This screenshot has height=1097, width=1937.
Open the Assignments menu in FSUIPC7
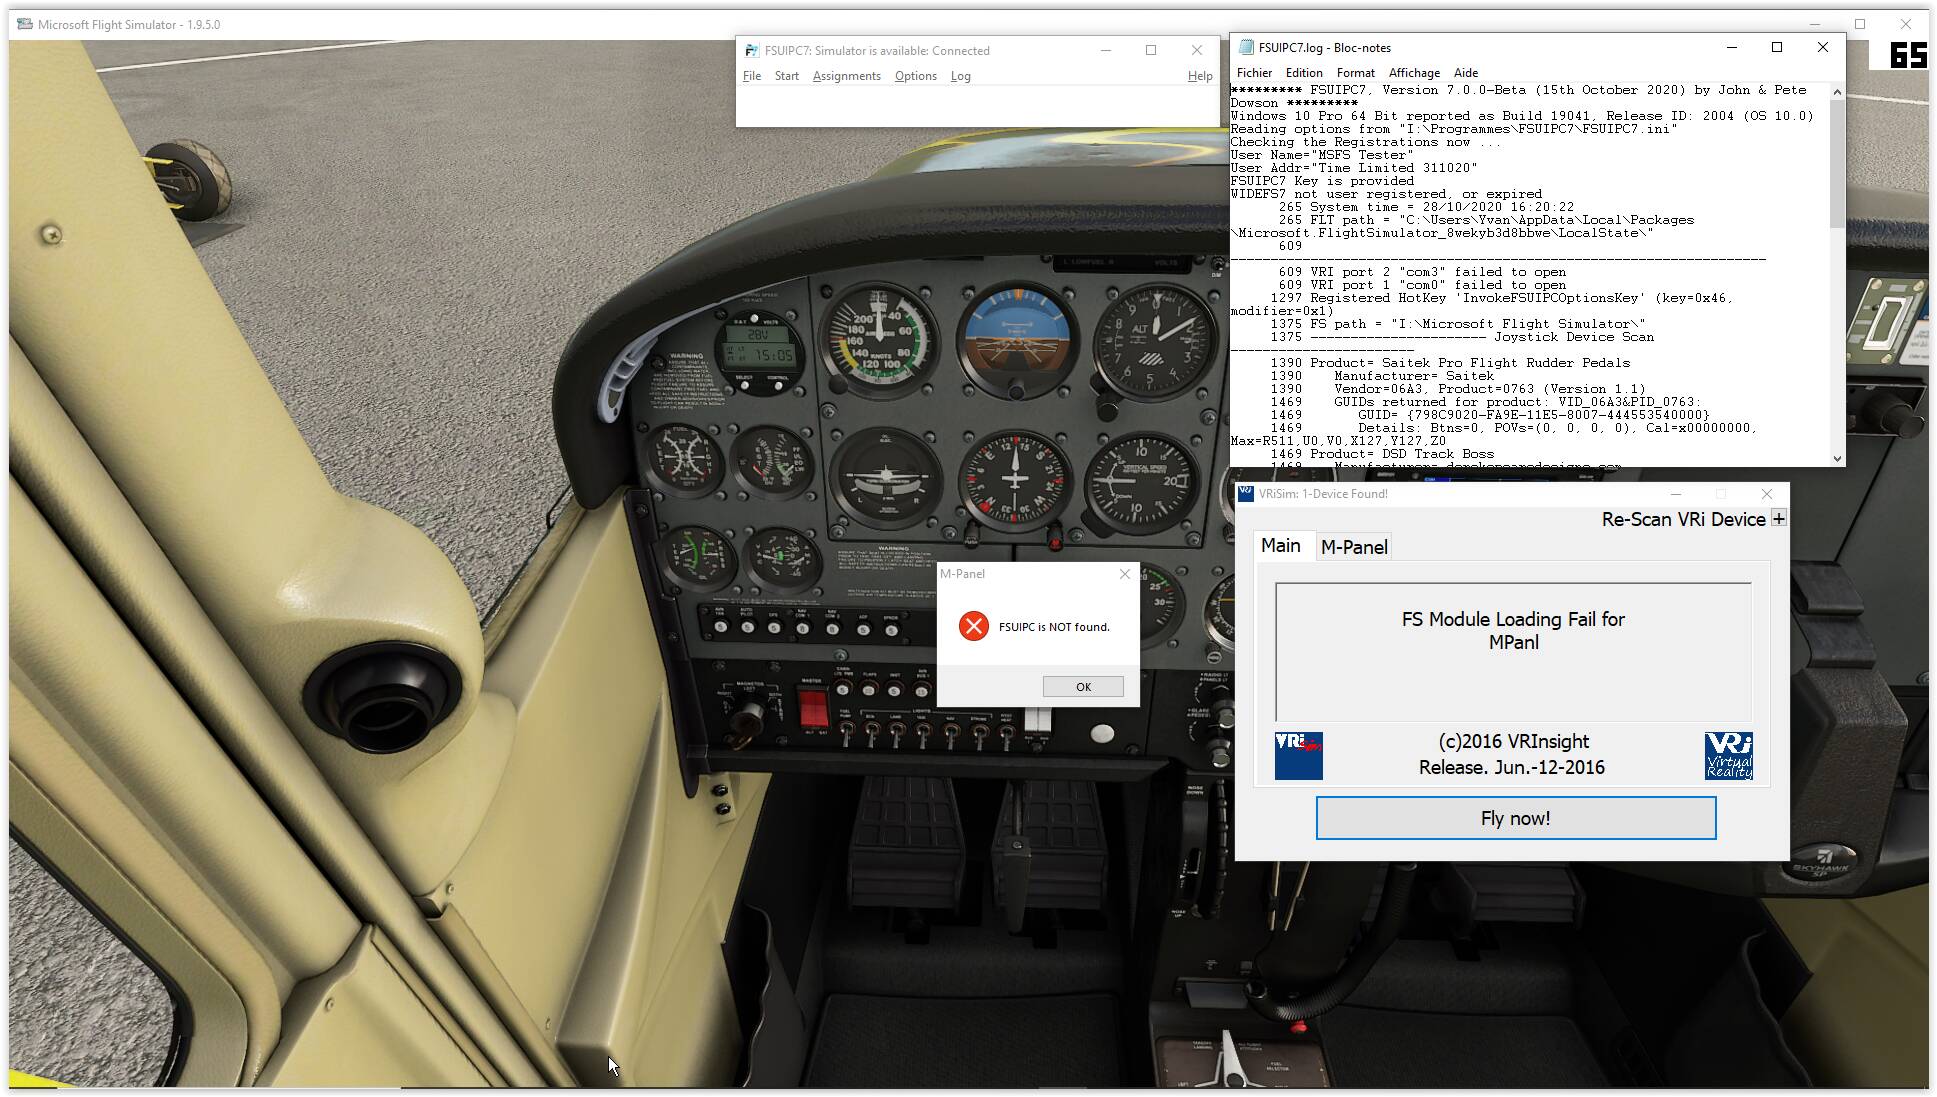point(846,76)
